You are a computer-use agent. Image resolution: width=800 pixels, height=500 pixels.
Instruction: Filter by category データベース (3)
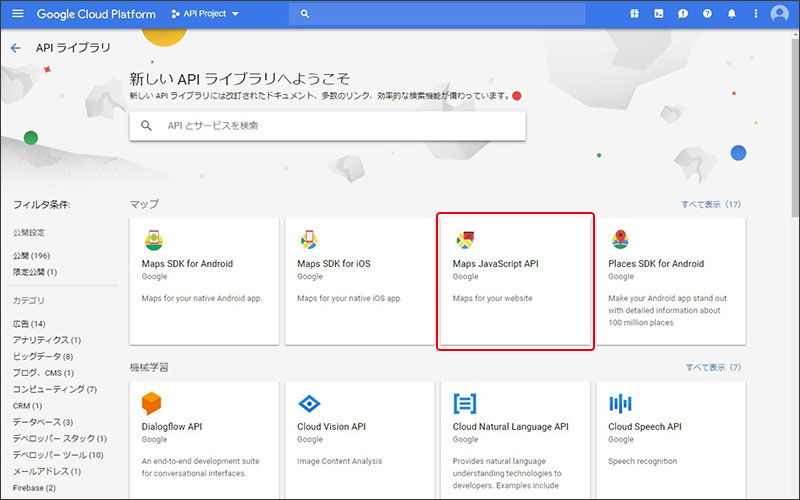(x=43, y=422)
